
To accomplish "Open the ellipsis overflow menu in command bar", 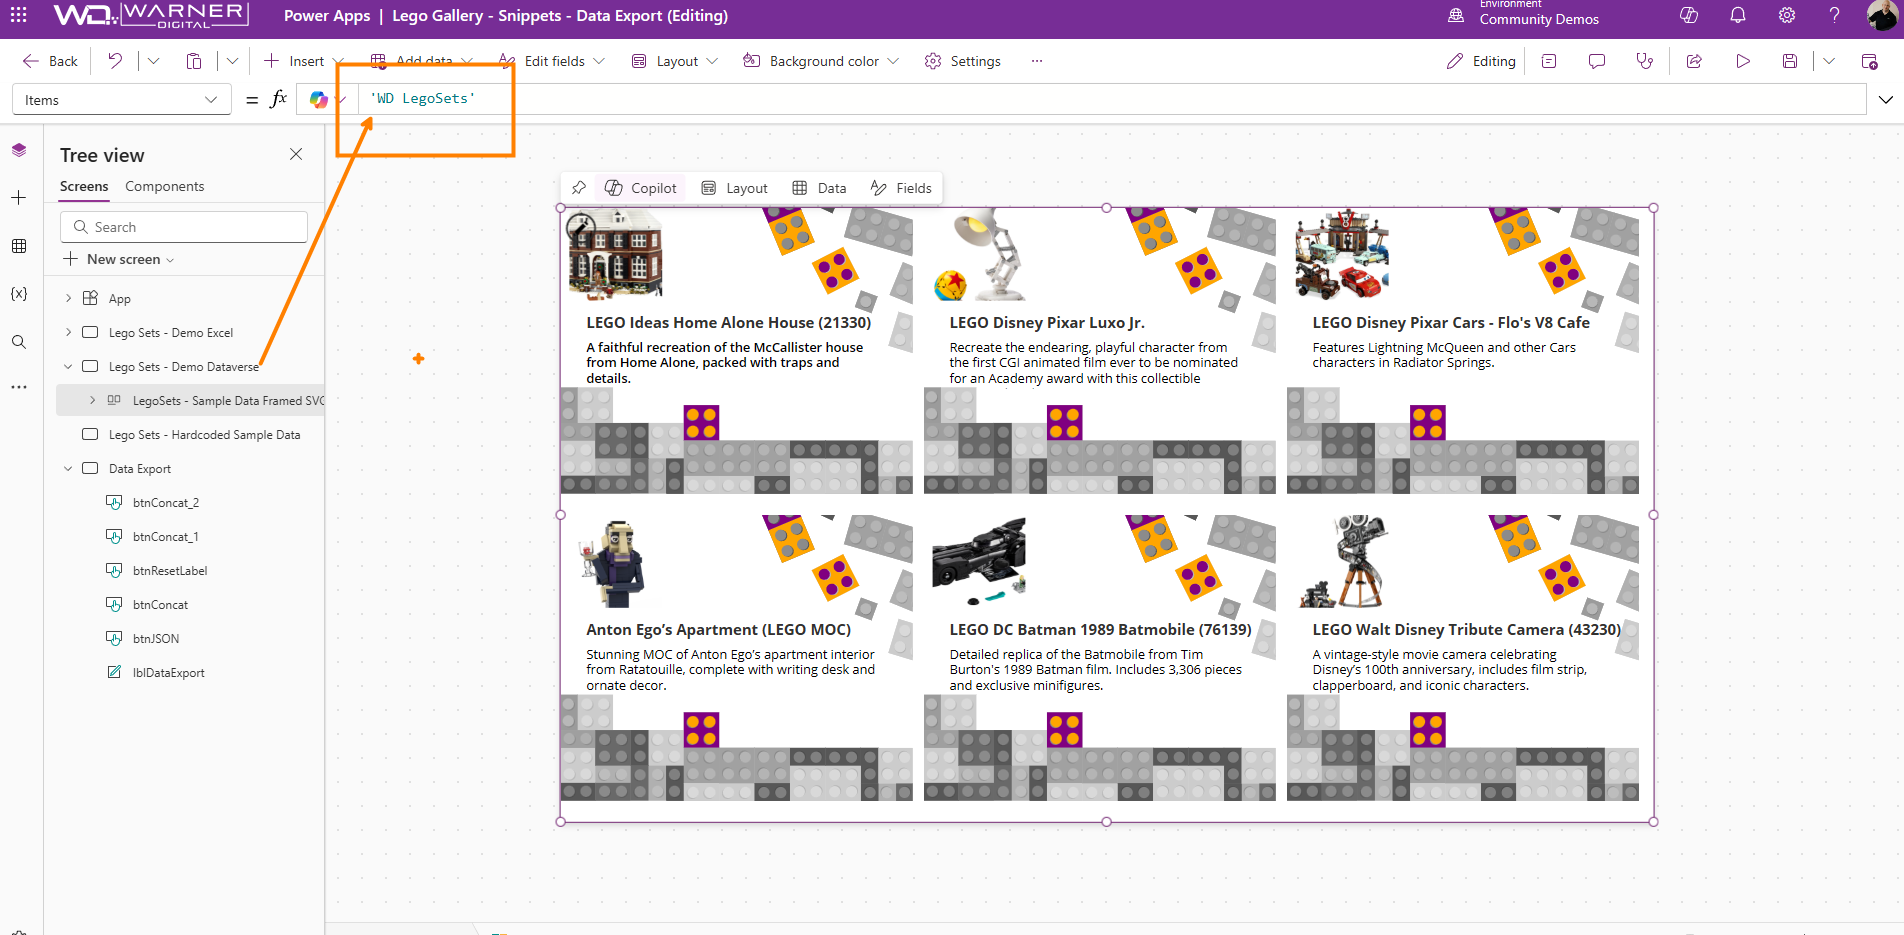I will pyautogui.click(x=1037, y=61).
